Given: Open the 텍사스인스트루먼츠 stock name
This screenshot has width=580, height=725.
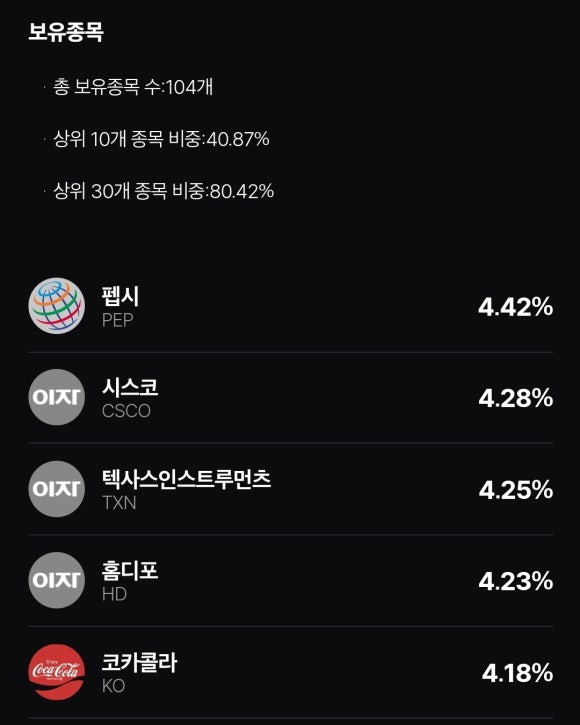Looking at the screenshot, I should pos(186,479).
